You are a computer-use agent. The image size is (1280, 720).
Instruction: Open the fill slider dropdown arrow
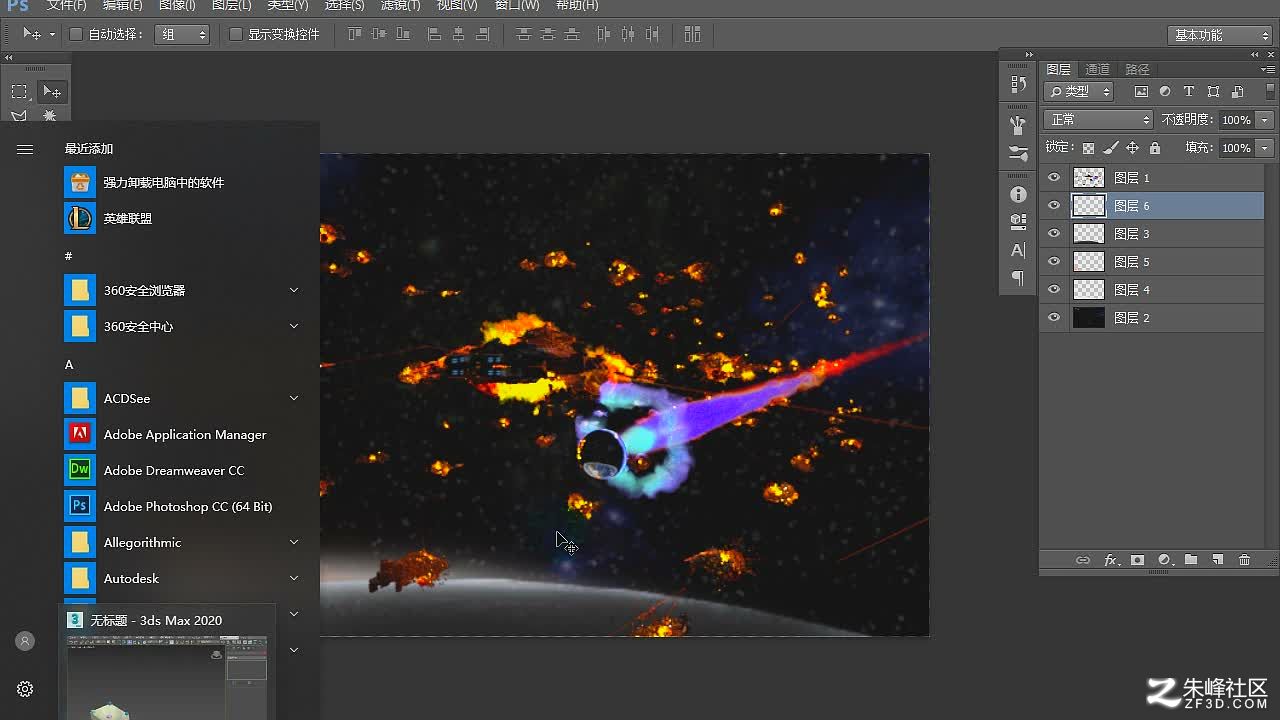[1266, 148]
